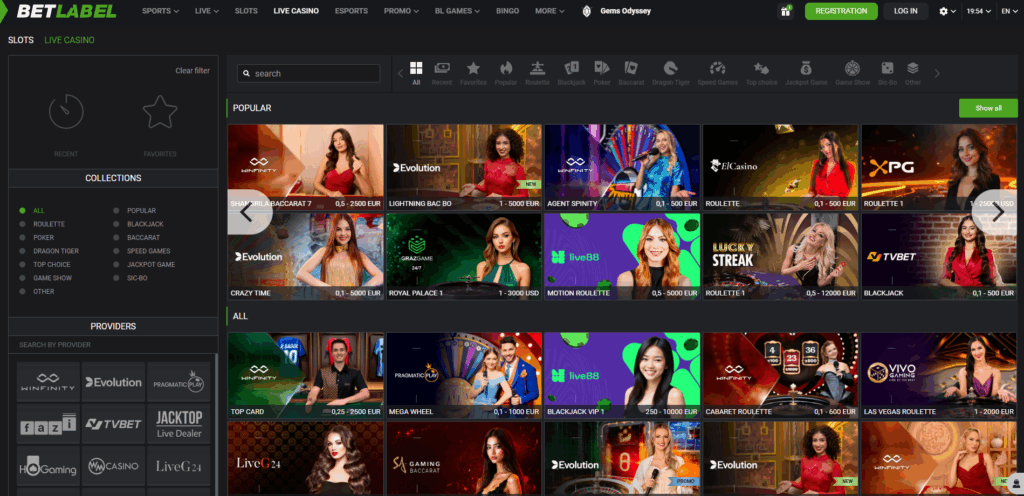
Task: Show next categories with right chevron
Action: click(937, 74)
